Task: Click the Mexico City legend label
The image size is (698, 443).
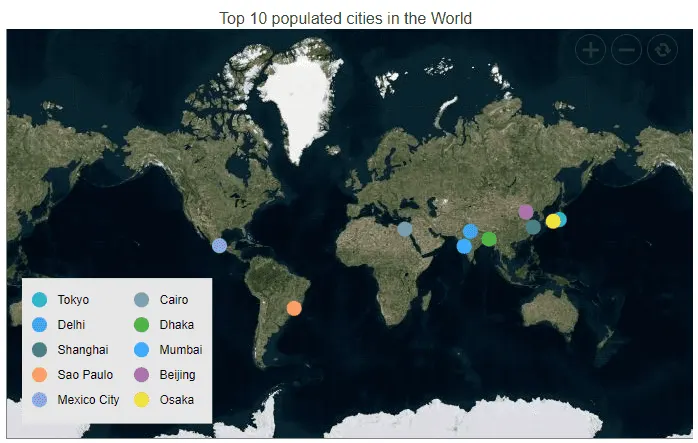Action: point(88,400)
